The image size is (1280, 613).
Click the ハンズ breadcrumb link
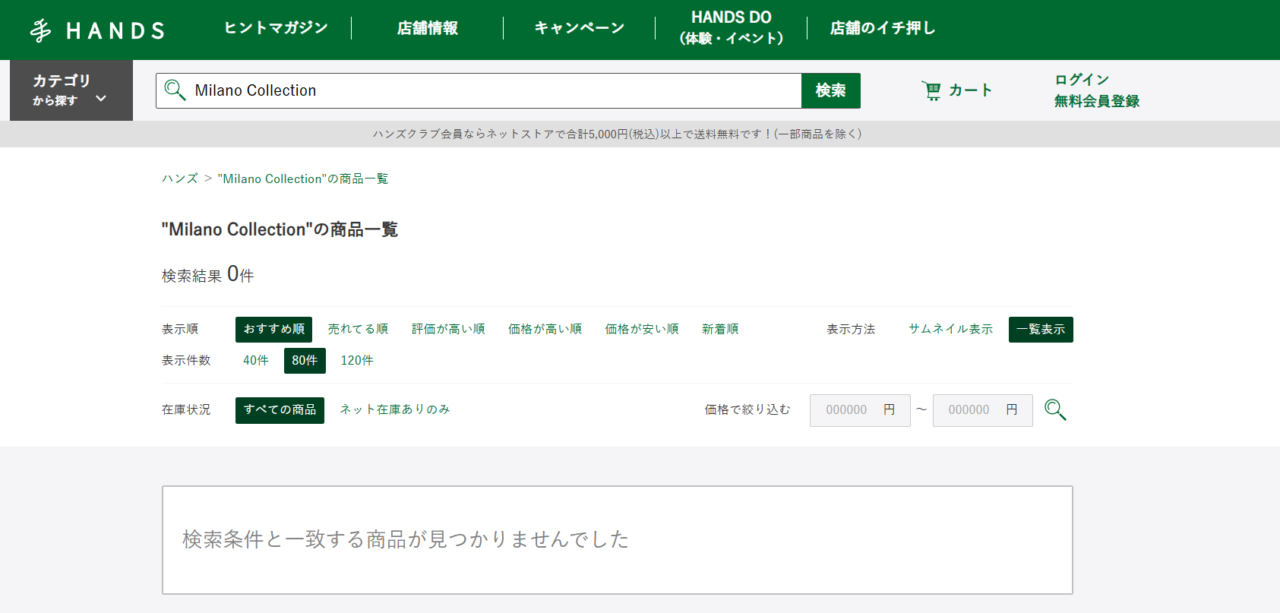point(180,178)
